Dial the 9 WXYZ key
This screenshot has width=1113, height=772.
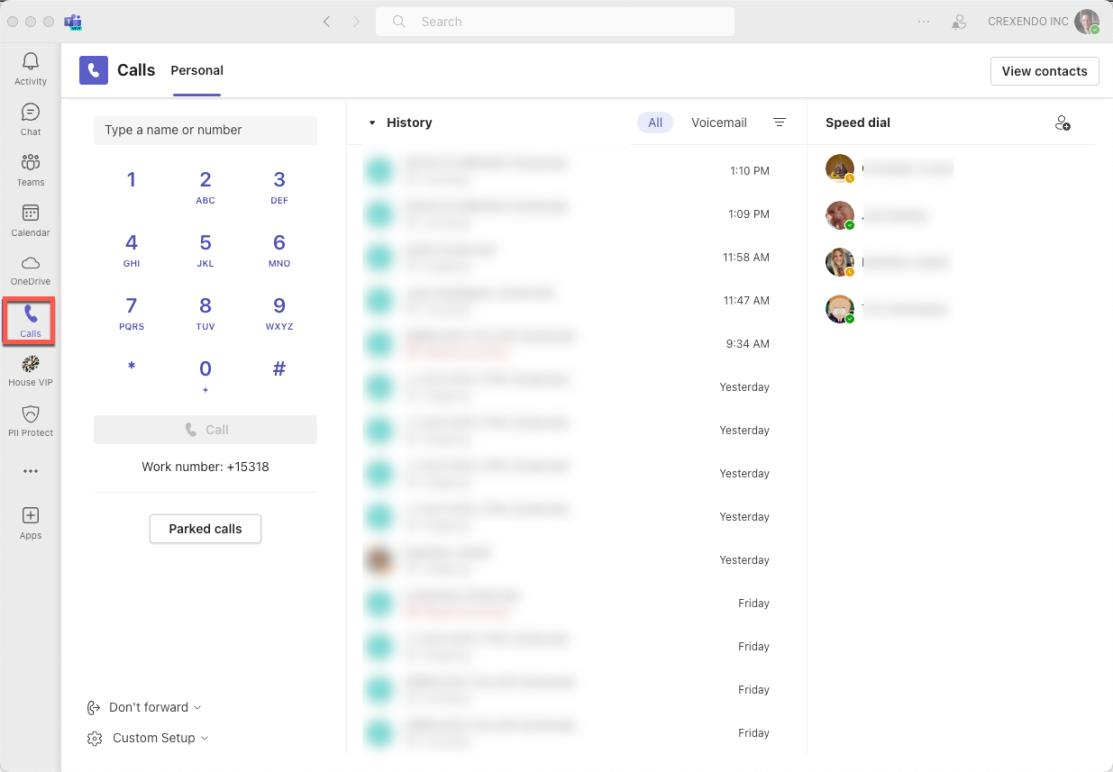tap(279, 313)
